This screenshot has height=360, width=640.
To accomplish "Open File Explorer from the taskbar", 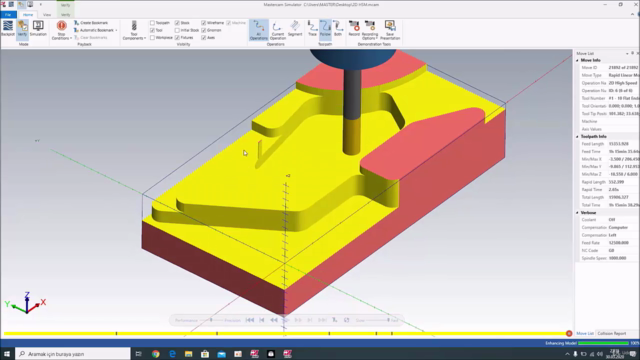I will point(188,354).
